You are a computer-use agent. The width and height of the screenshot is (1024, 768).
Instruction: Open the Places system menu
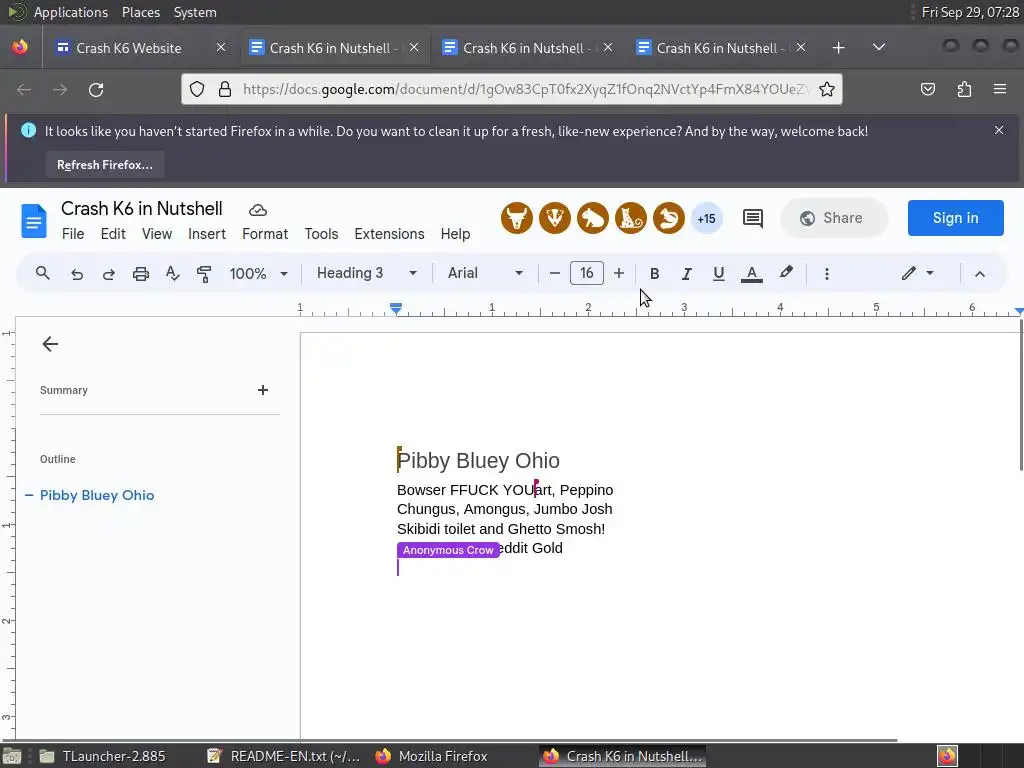tap(141, 12)
